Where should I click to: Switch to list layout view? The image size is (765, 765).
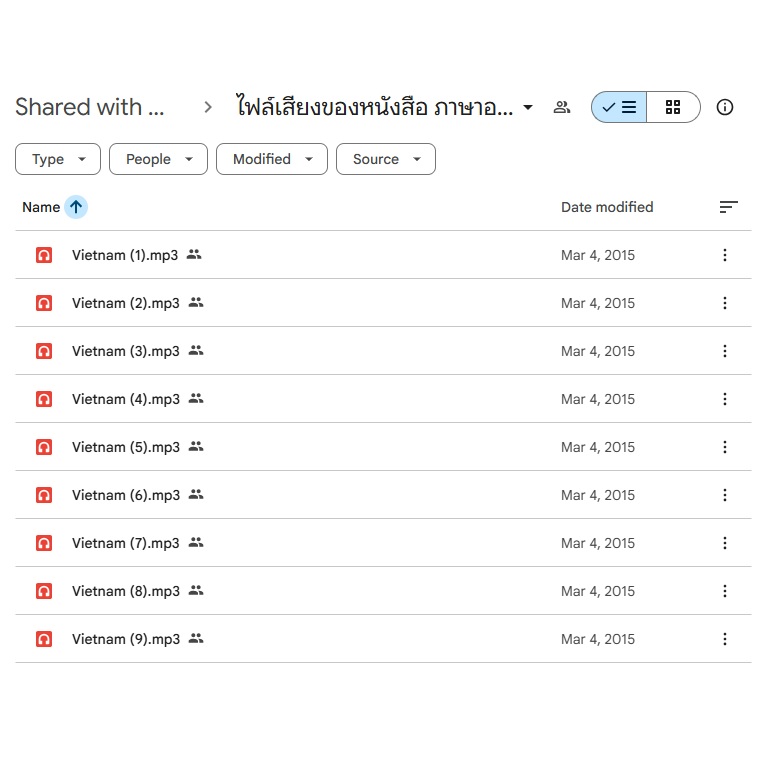tap(620, 107)
